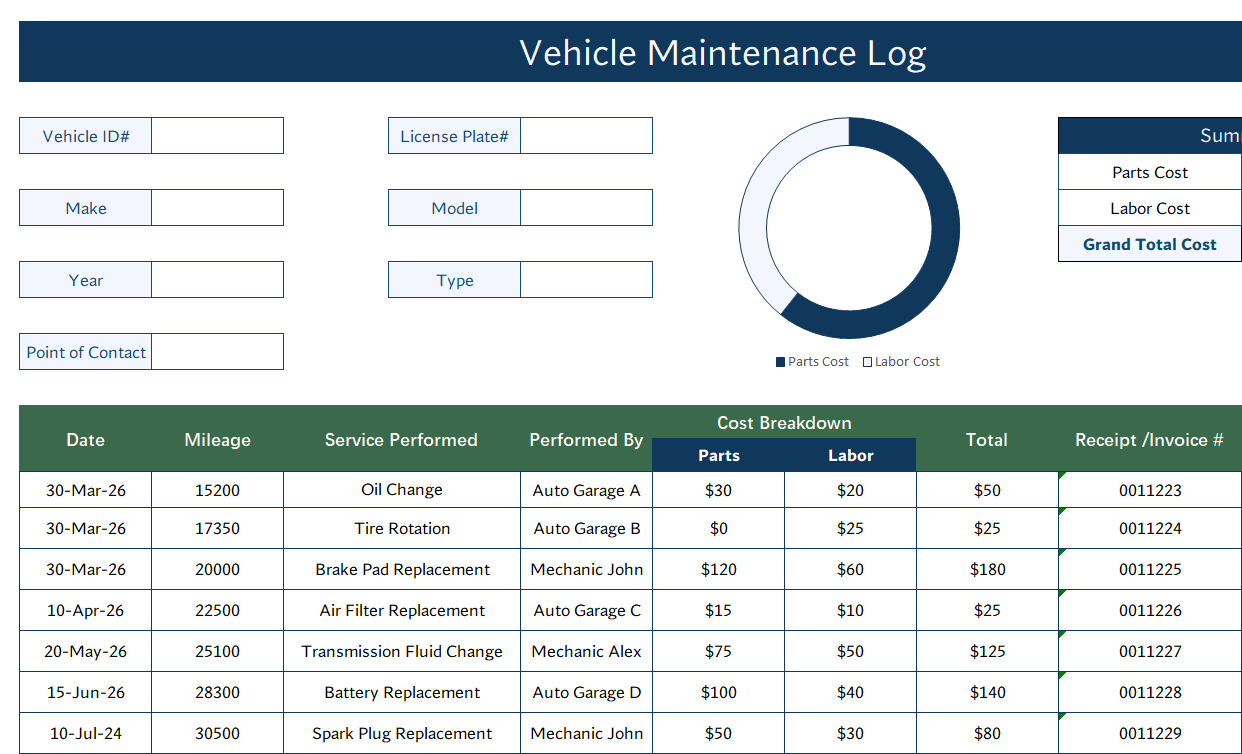Click the $140 total cell
The height and width of the screenshot is (754, 1242).
click(x=987, y=692)
